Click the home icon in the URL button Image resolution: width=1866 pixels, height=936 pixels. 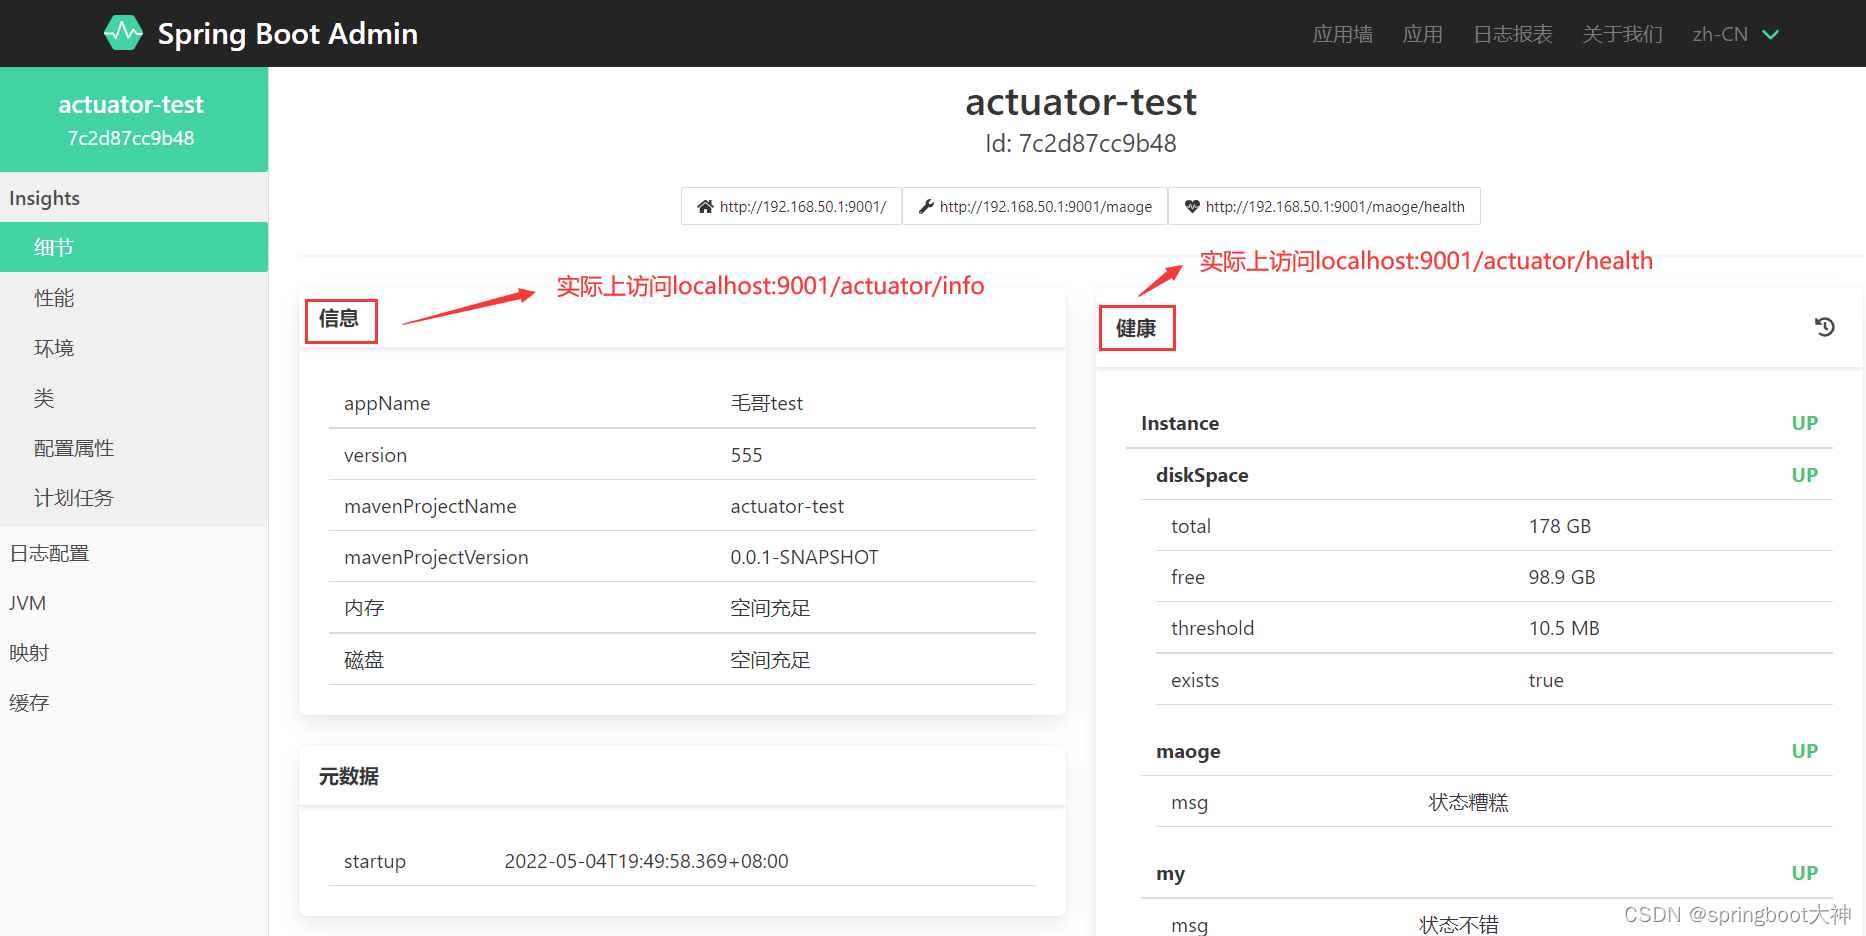705,207
